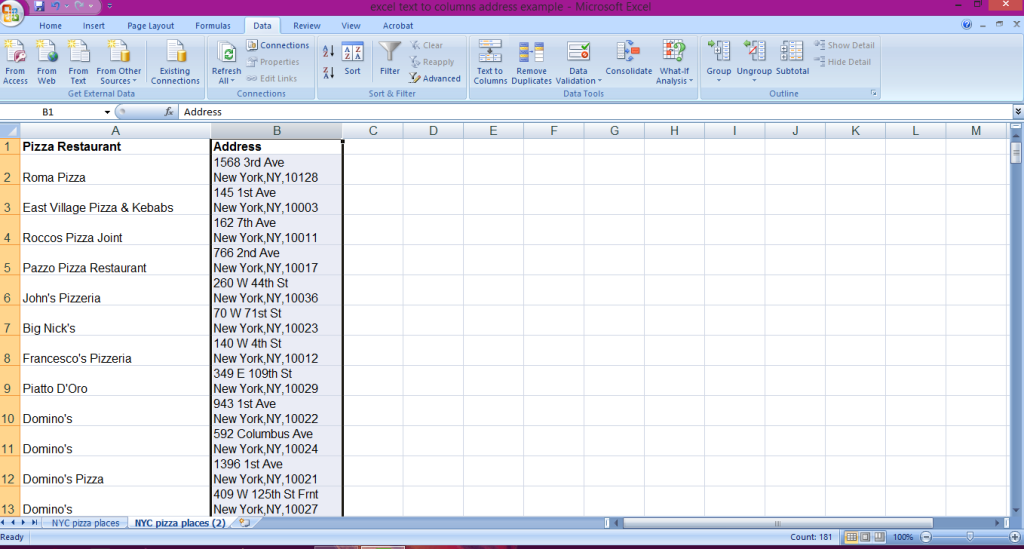Click Remove Duplicates
This screenshot has width=1024, height=549.
(x=531, y=62)
